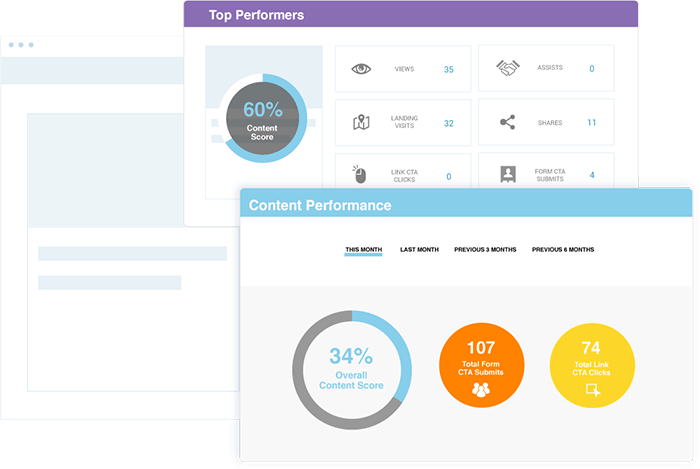The height and width of the screenshot is (469, 700).
Task: Click the VIEWS label
Action: click(404, 69)
